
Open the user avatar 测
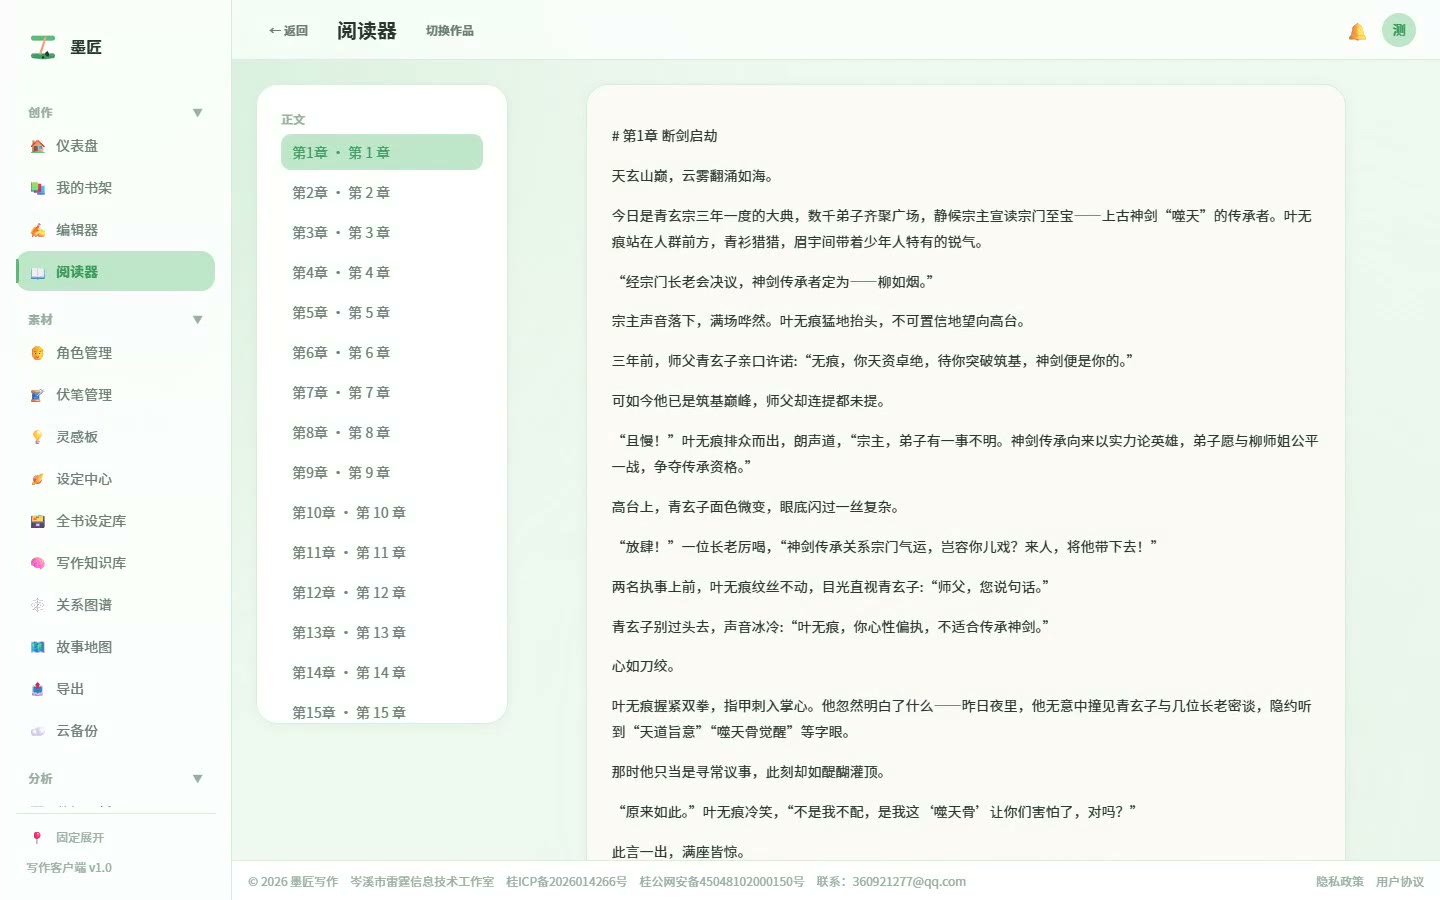1399,30
